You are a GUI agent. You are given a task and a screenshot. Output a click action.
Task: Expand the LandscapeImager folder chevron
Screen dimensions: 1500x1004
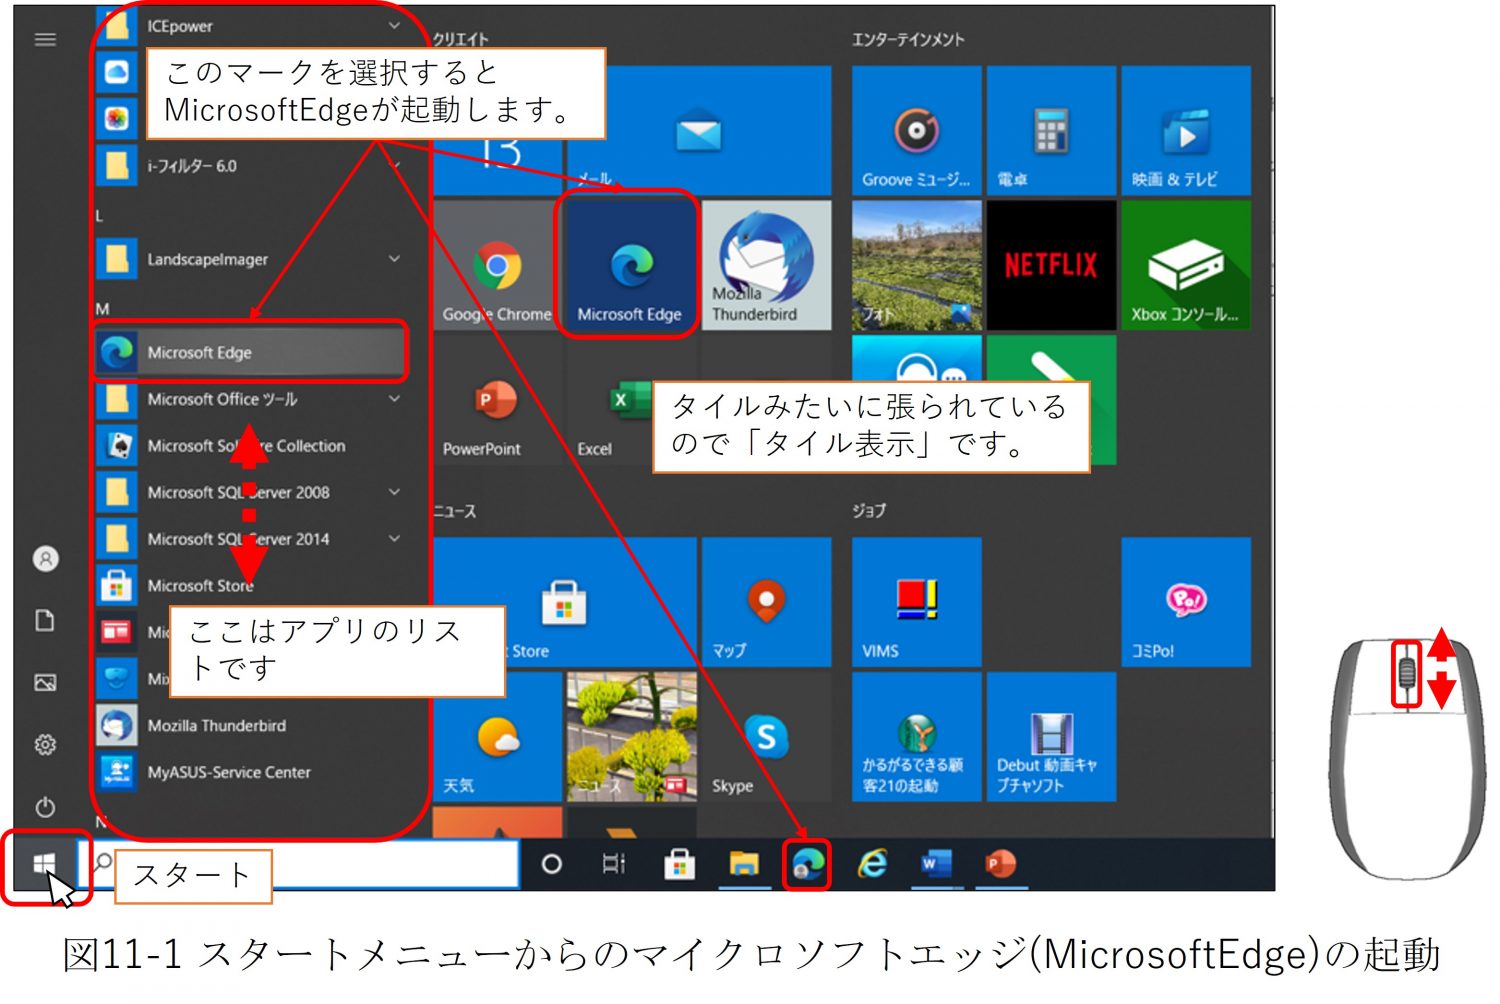click(x=395, y=259)
